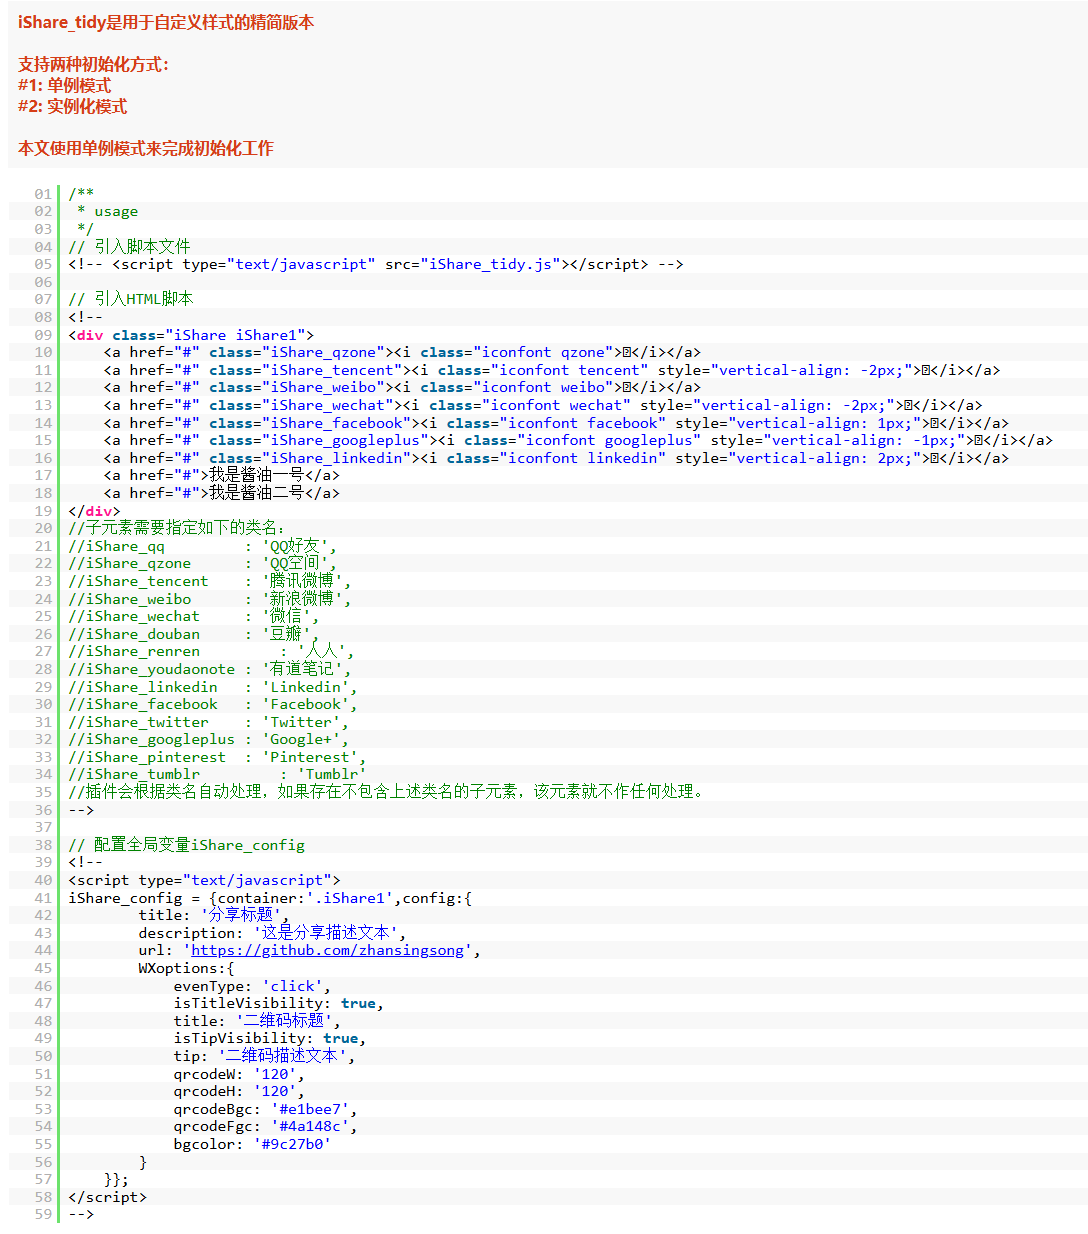Click line number 01 in gutter
This screenshot has height=1234, width=1088.
point(43,194)
